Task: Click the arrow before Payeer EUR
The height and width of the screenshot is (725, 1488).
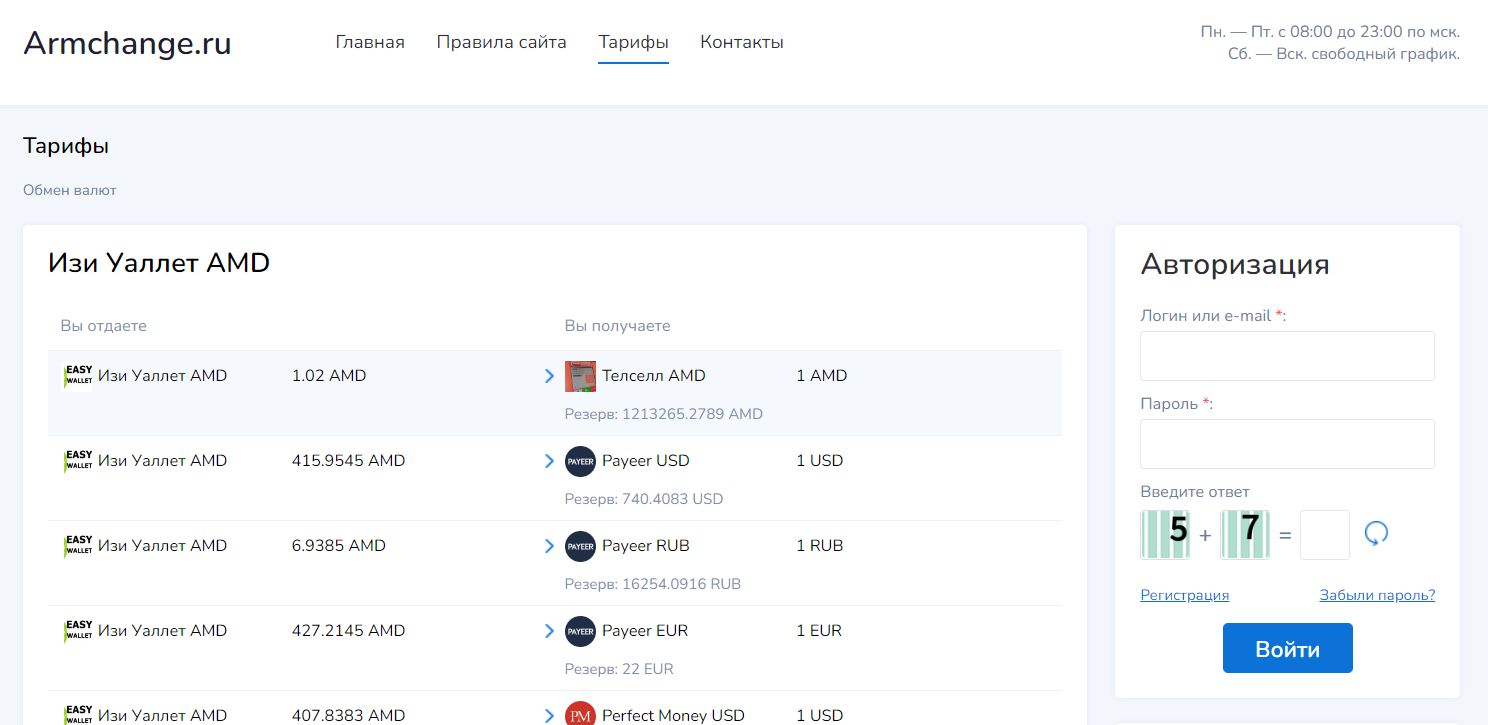Action: pos(549,631)
